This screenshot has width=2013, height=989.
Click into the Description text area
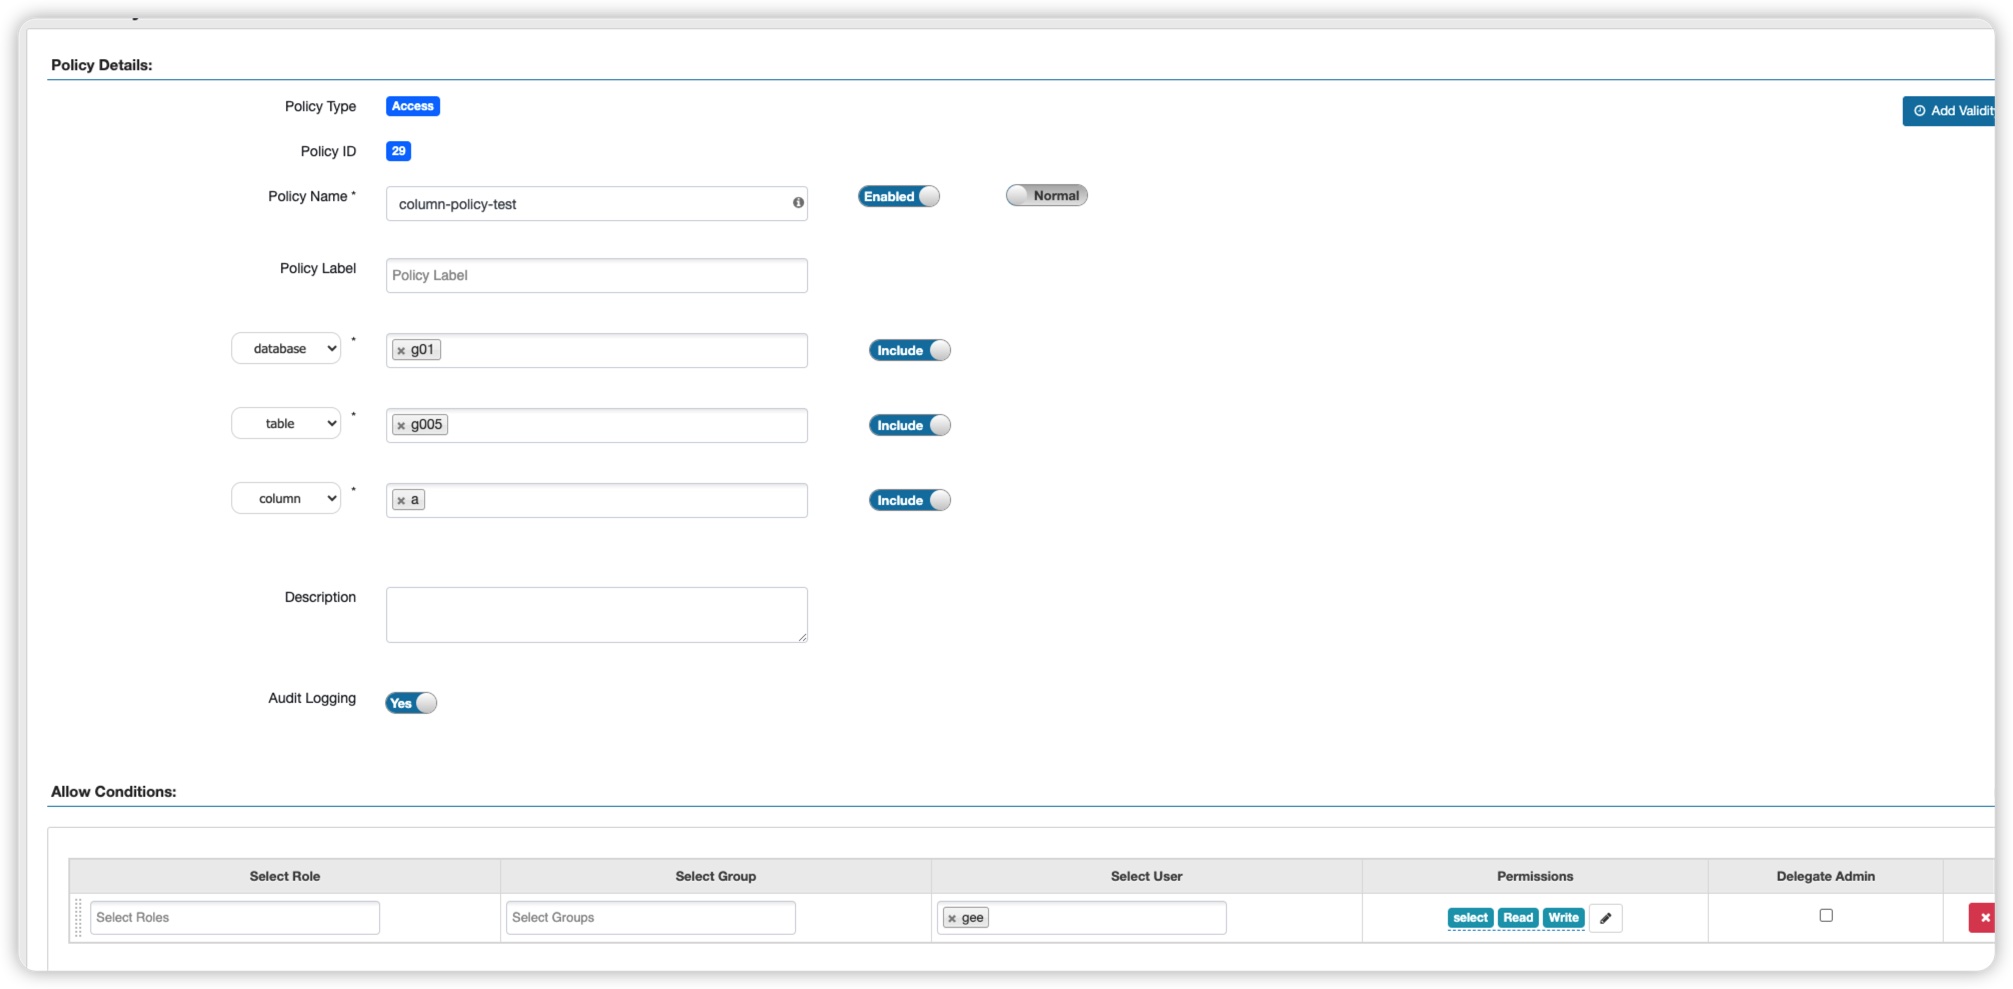(x=596, y=615)
